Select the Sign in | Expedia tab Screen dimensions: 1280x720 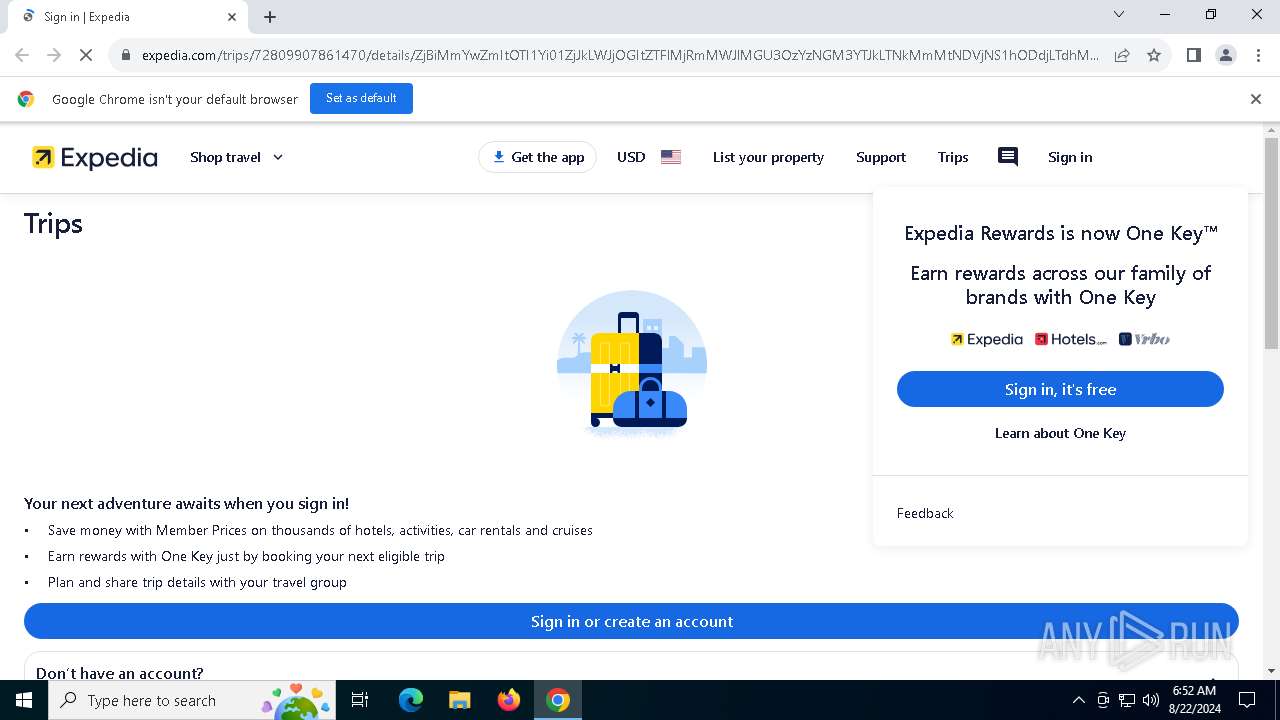click(126, 17)
